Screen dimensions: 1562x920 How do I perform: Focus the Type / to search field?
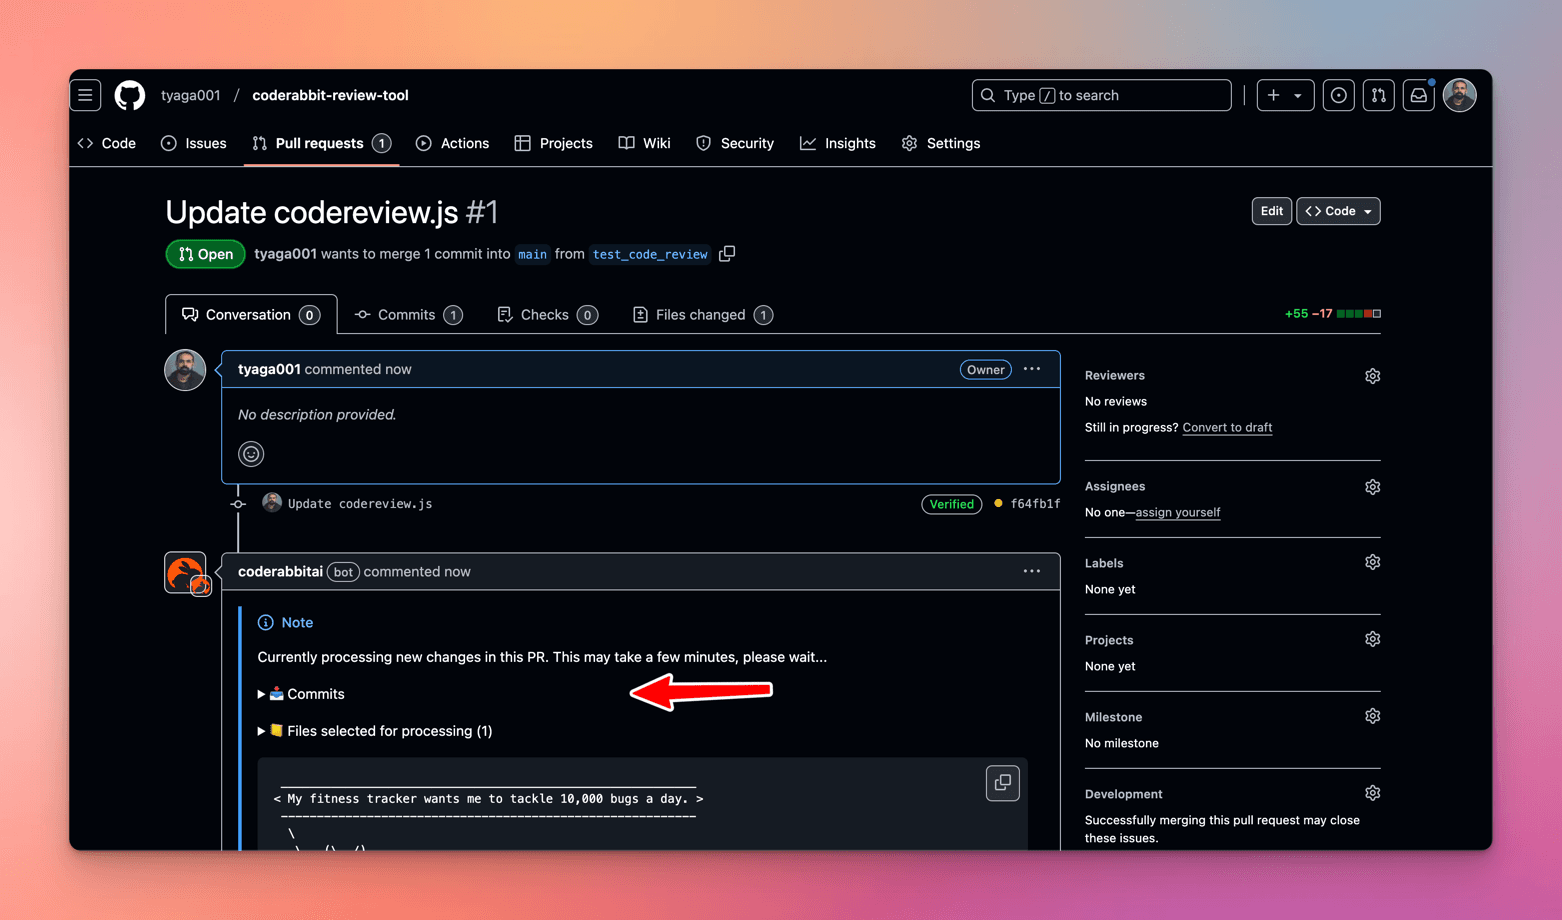pyautogui.click(x=1101, y=95)
